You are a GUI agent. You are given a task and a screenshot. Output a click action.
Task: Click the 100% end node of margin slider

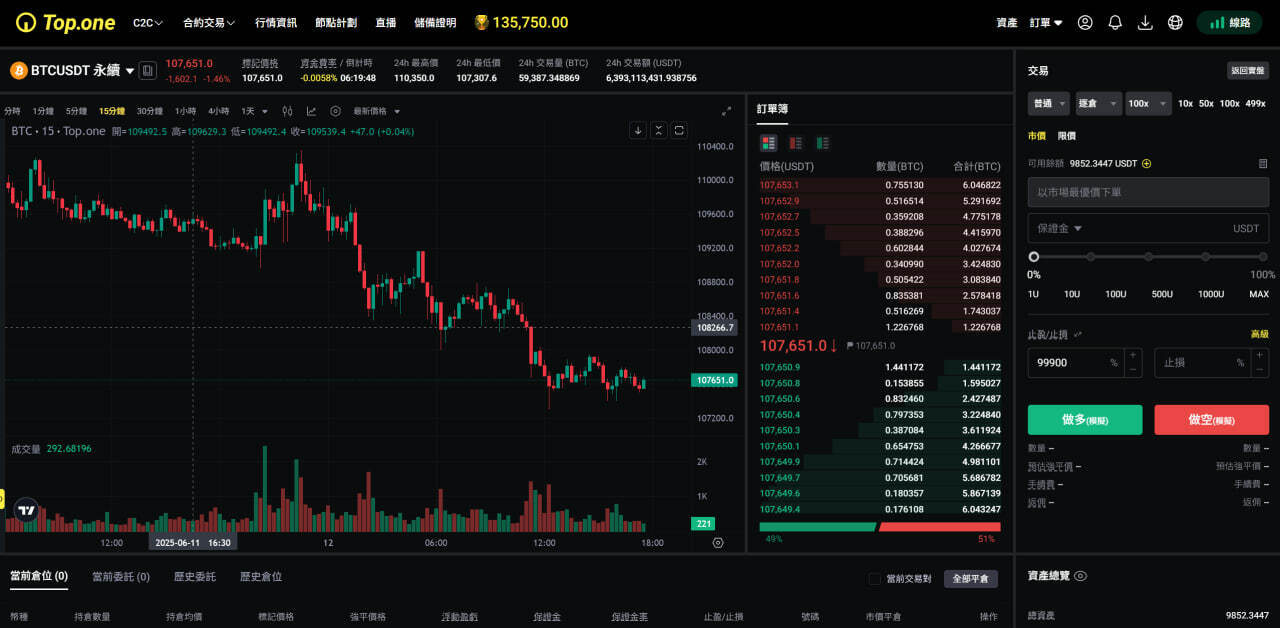tap(1263, 257)
